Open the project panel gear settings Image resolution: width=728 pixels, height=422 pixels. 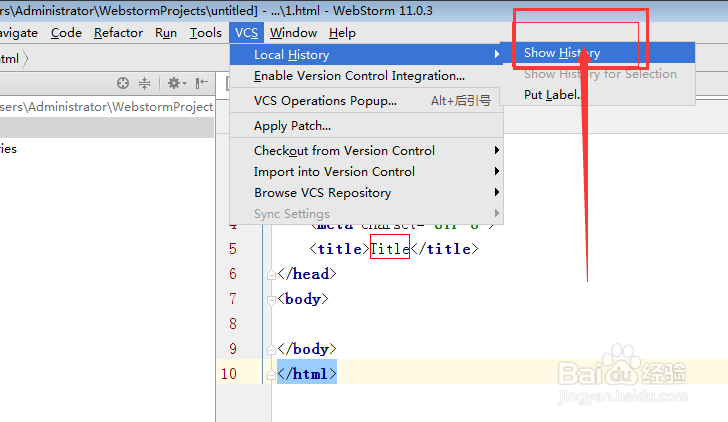coord(176,83)
